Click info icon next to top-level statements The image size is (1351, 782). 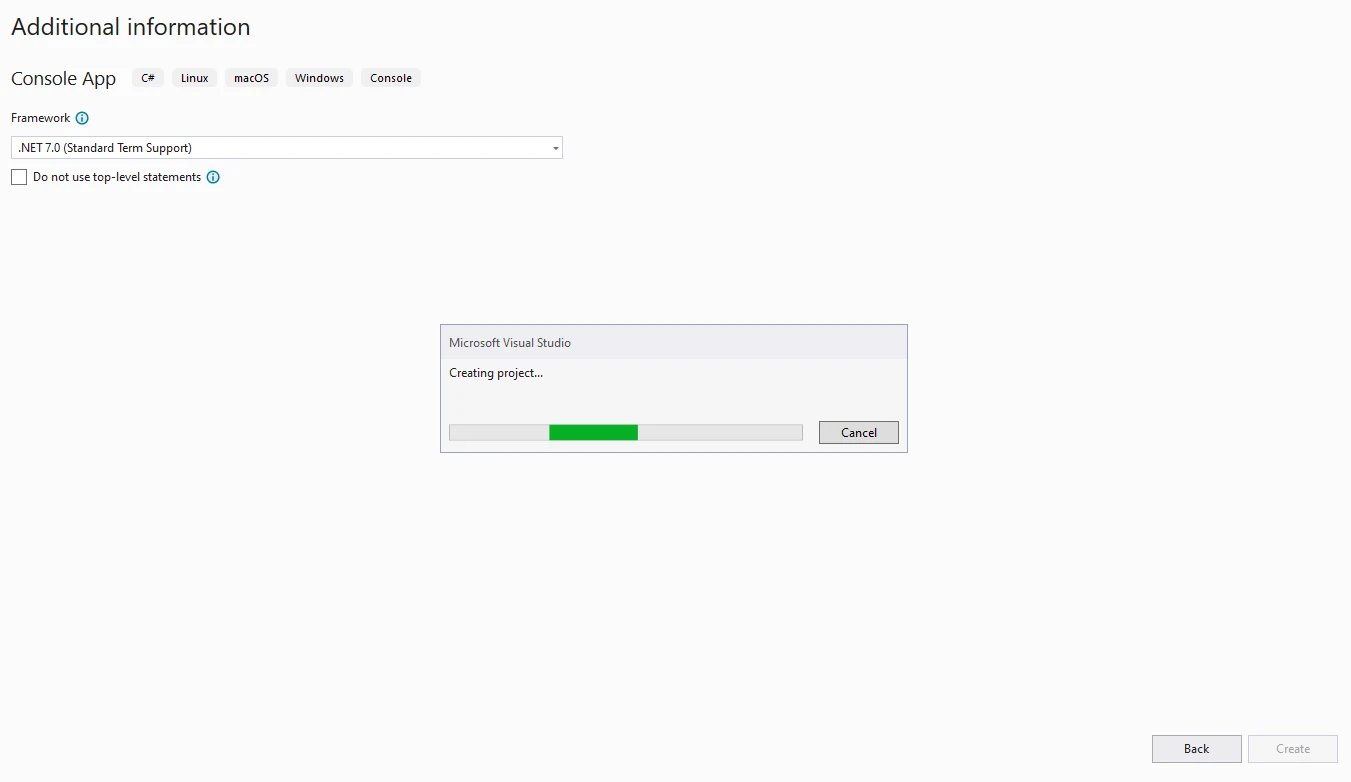click(x=213, y=177)
